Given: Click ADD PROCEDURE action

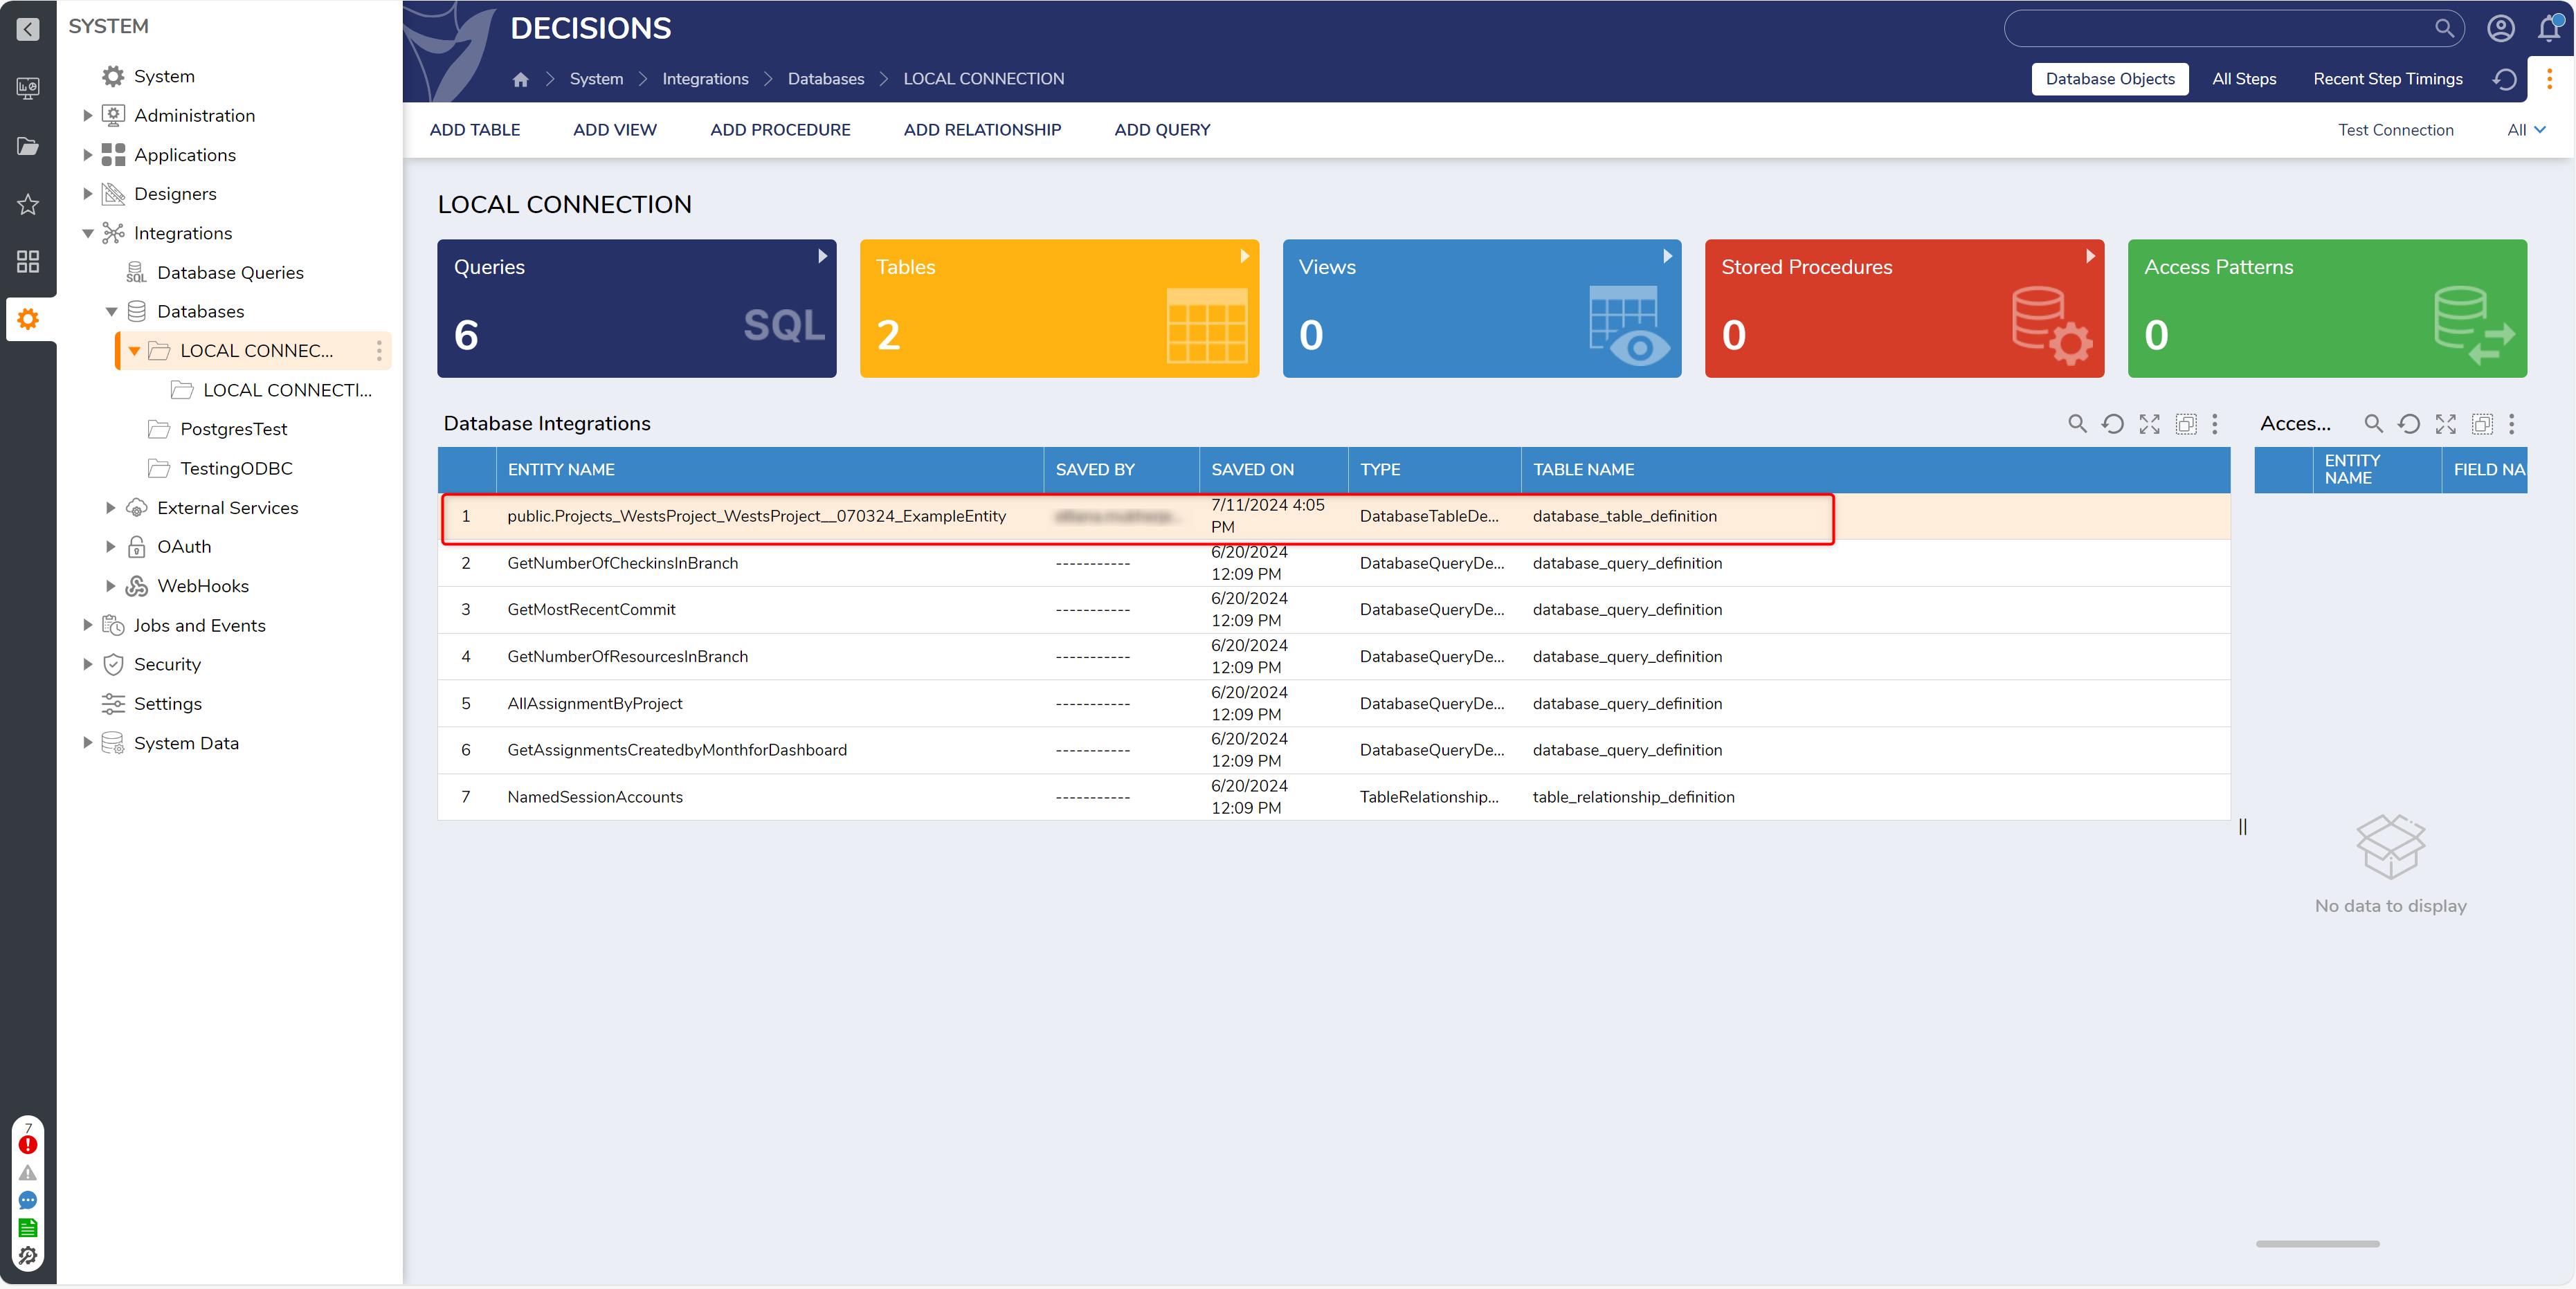Looking at the screenshot, I should (x=780, y=130).
